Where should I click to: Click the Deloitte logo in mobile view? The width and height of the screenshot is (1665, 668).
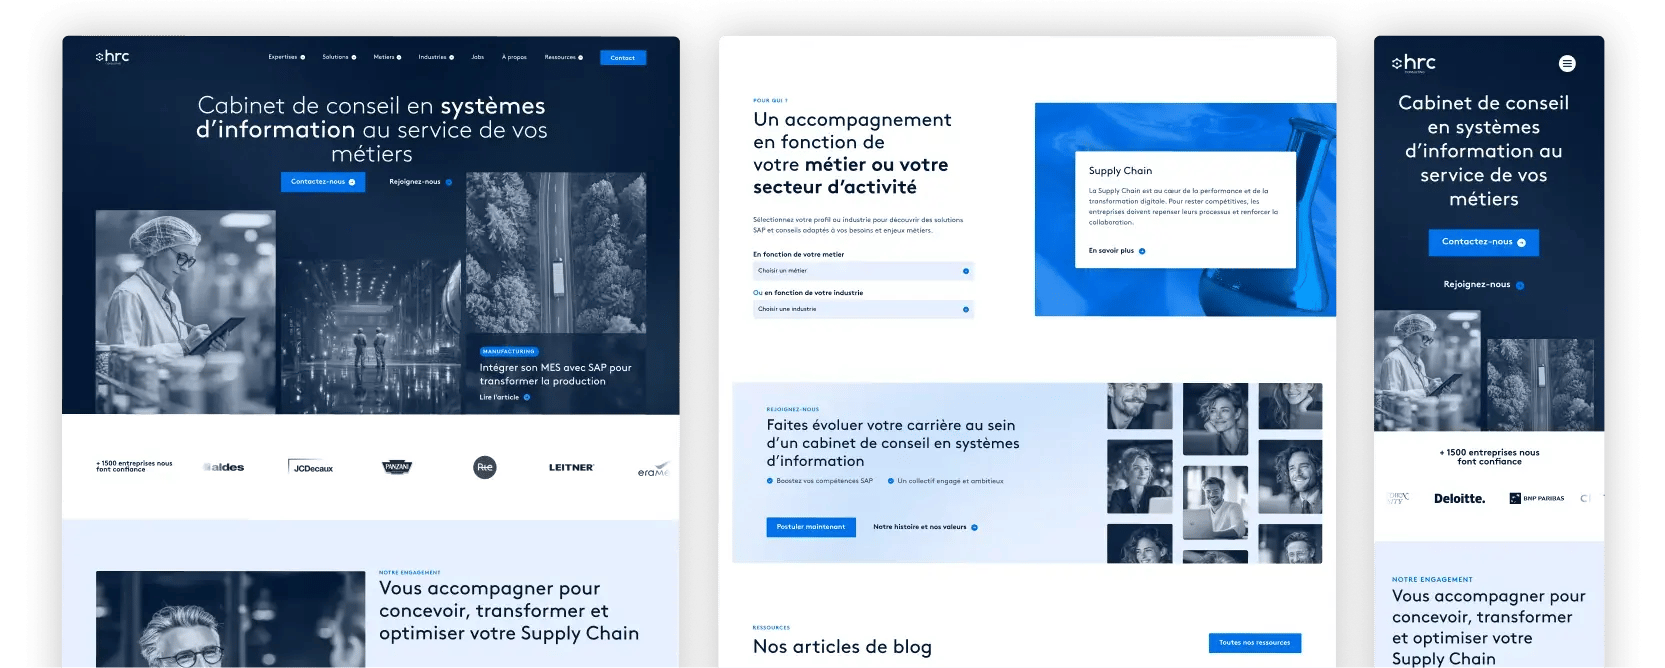click(1459, 498)
